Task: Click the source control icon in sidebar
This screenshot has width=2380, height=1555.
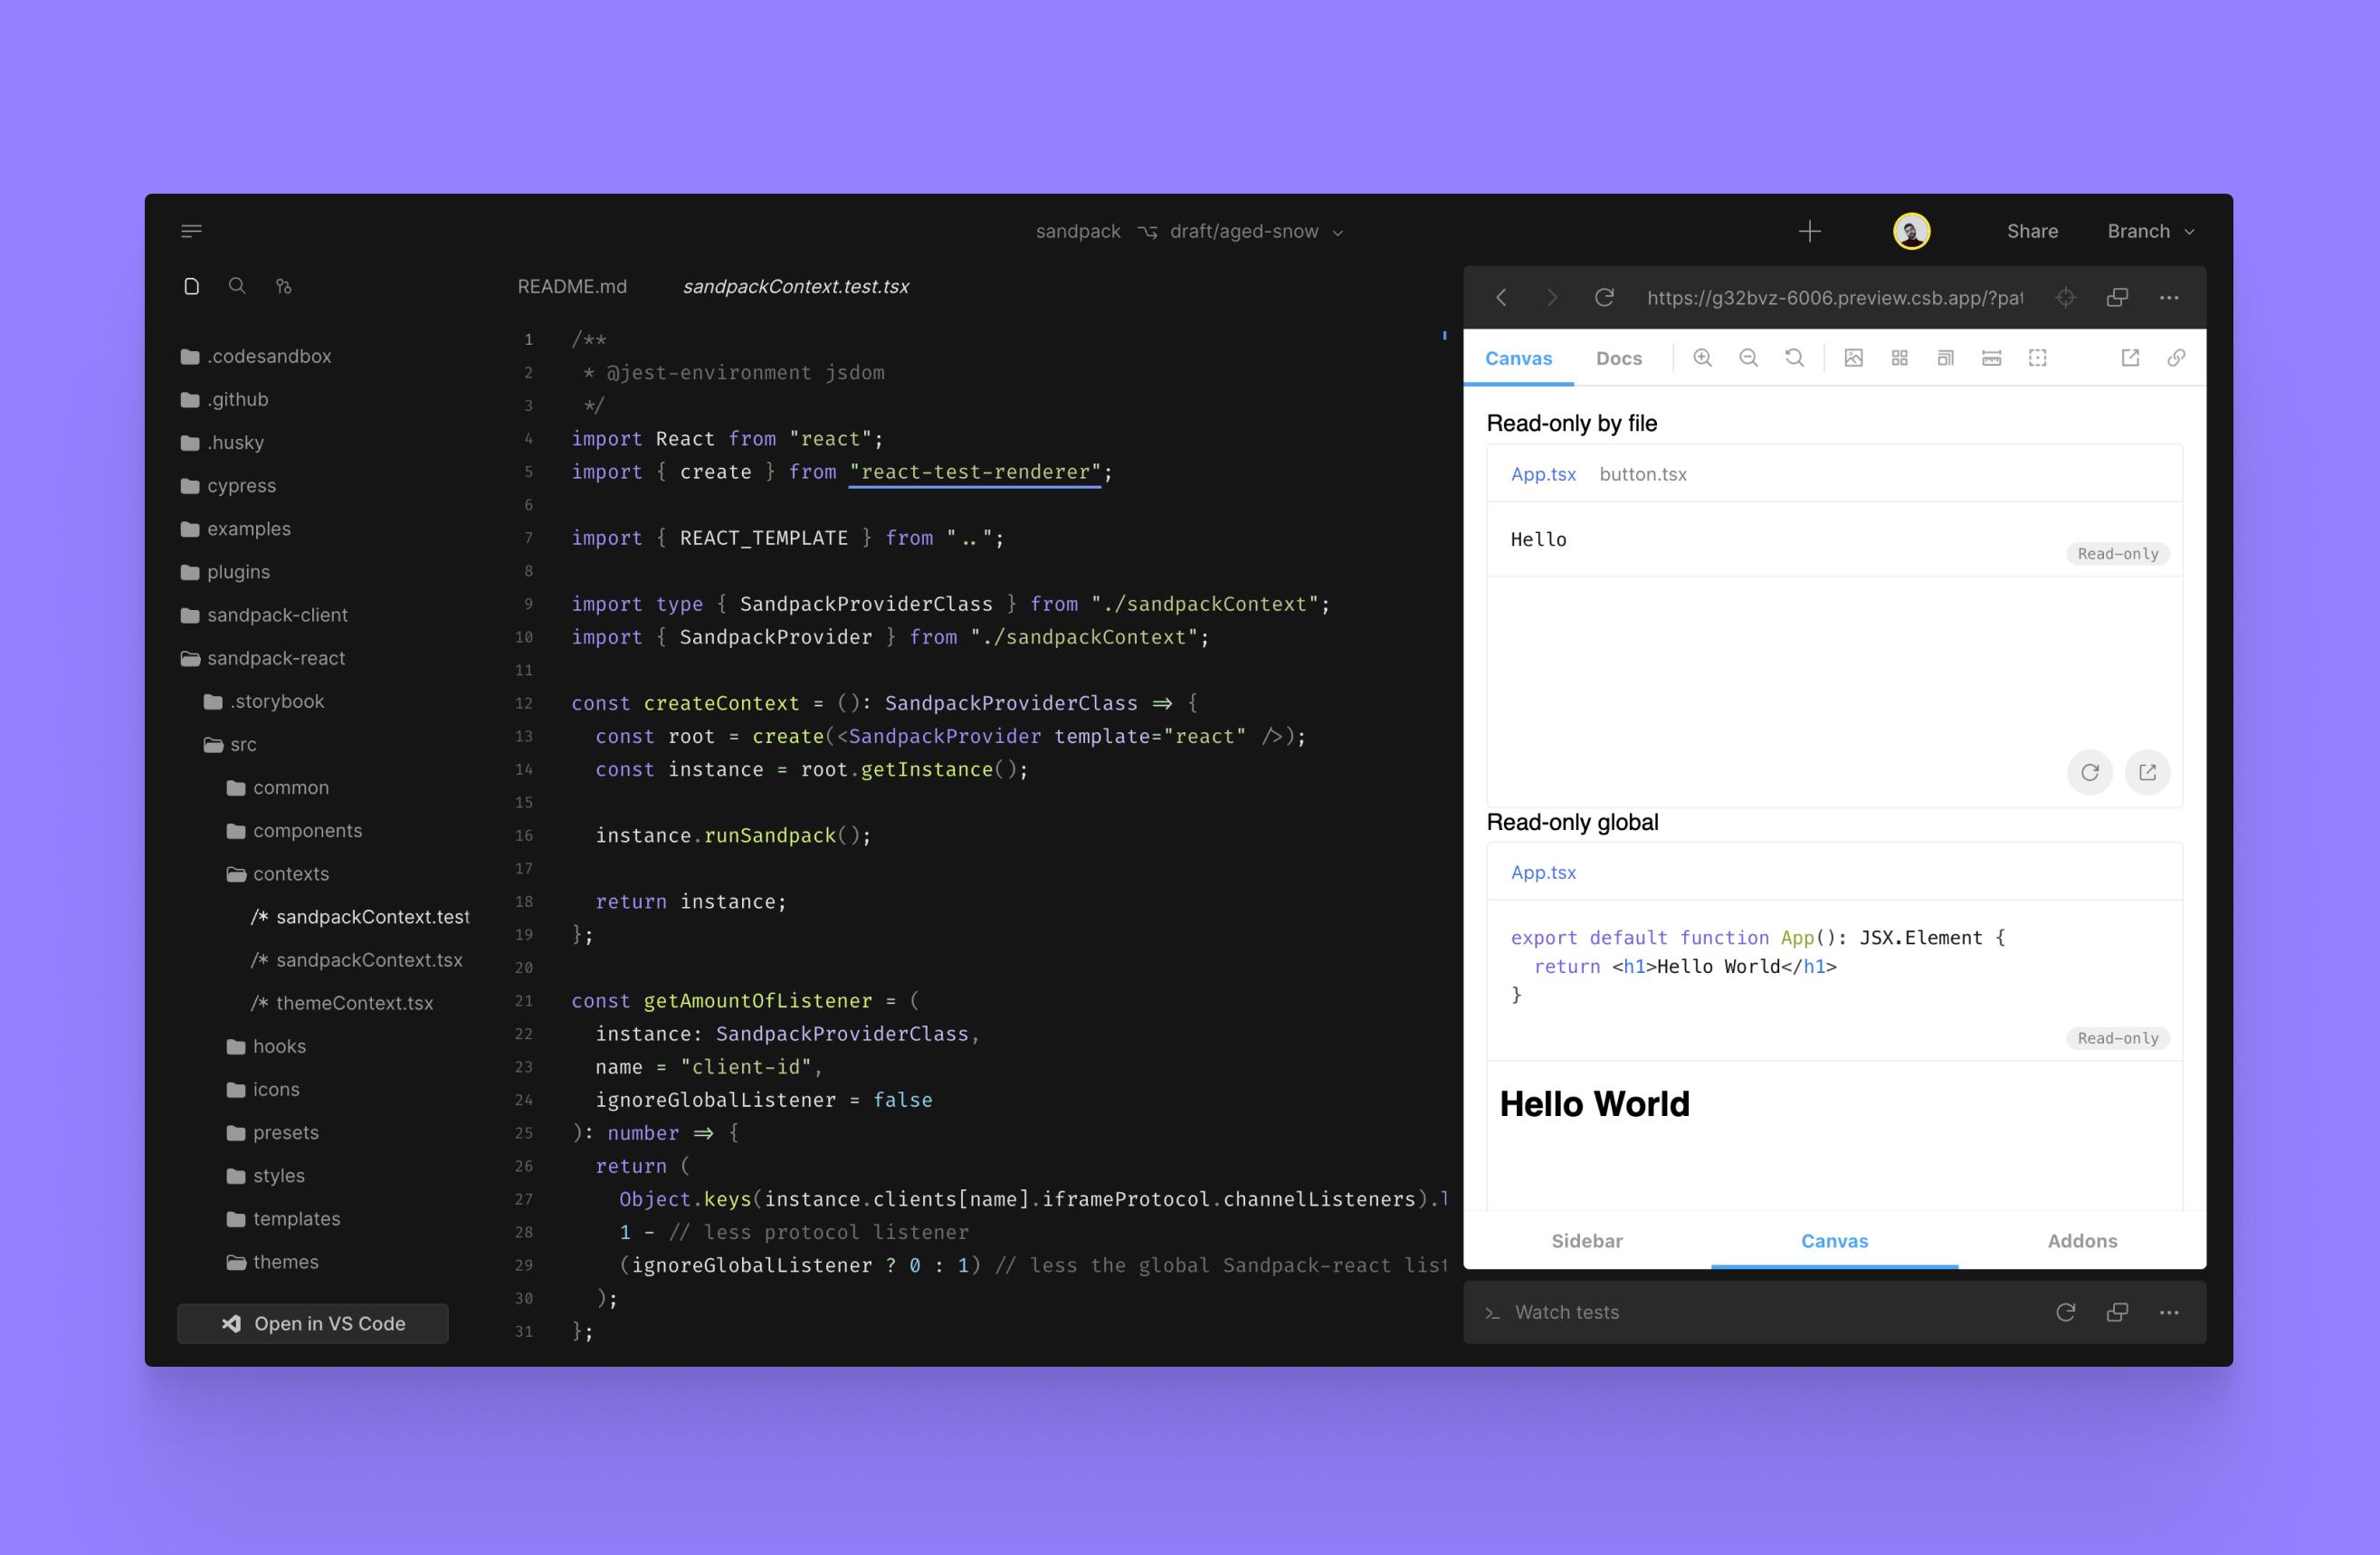Action: pyautogui.click(x=282, y=284)
